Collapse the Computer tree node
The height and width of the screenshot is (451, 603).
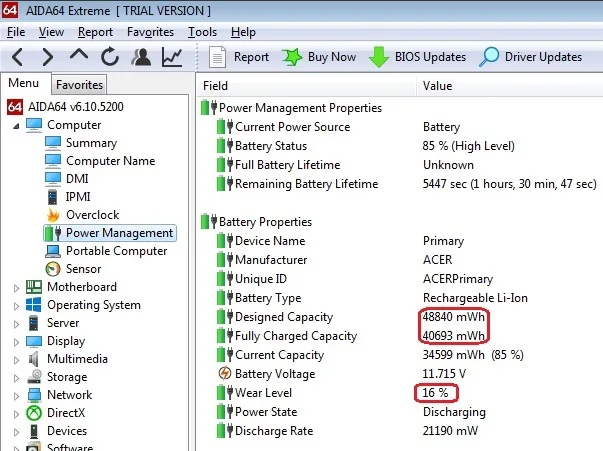coord(16,126)
